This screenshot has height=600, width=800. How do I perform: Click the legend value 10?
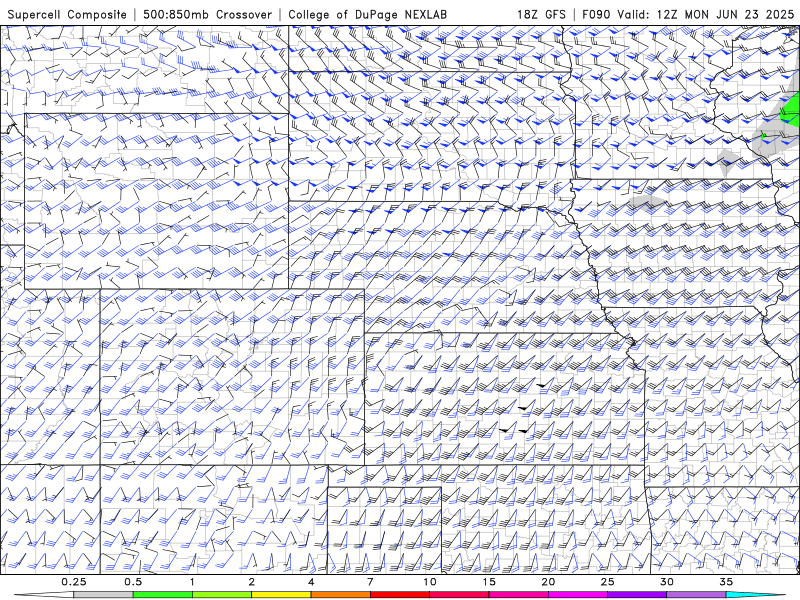[x=429, y=582]
